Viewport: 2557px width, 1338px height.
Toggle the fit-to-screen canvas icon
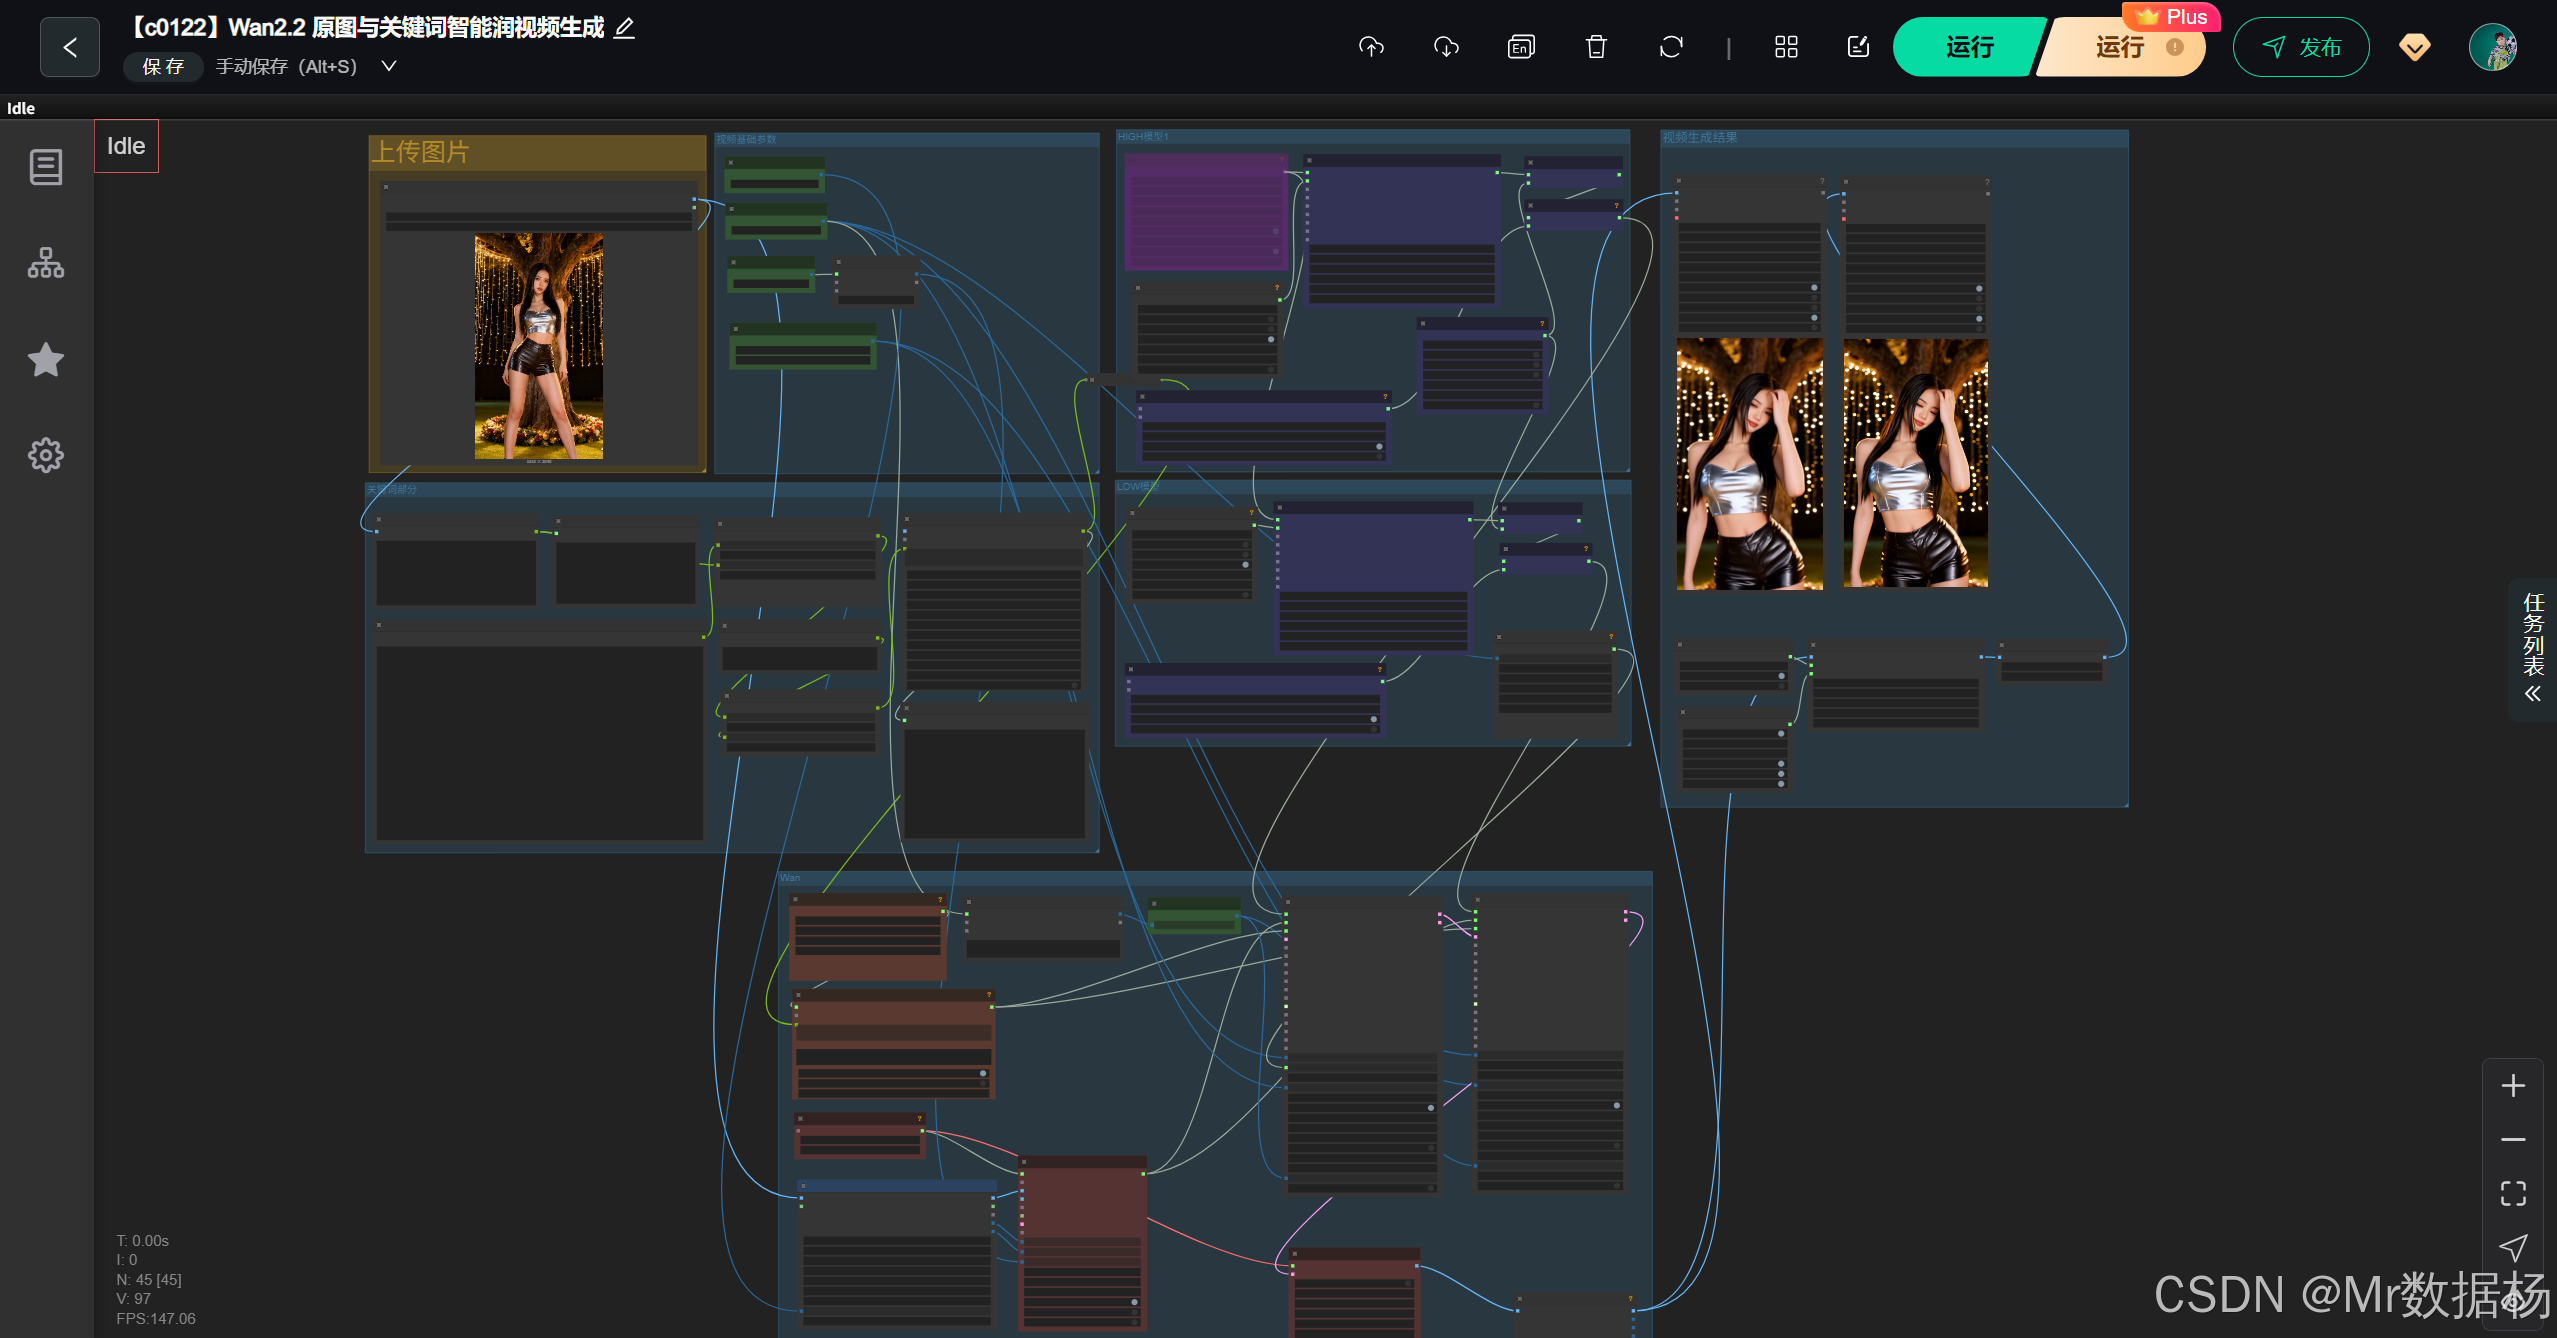point(2513,1193)
